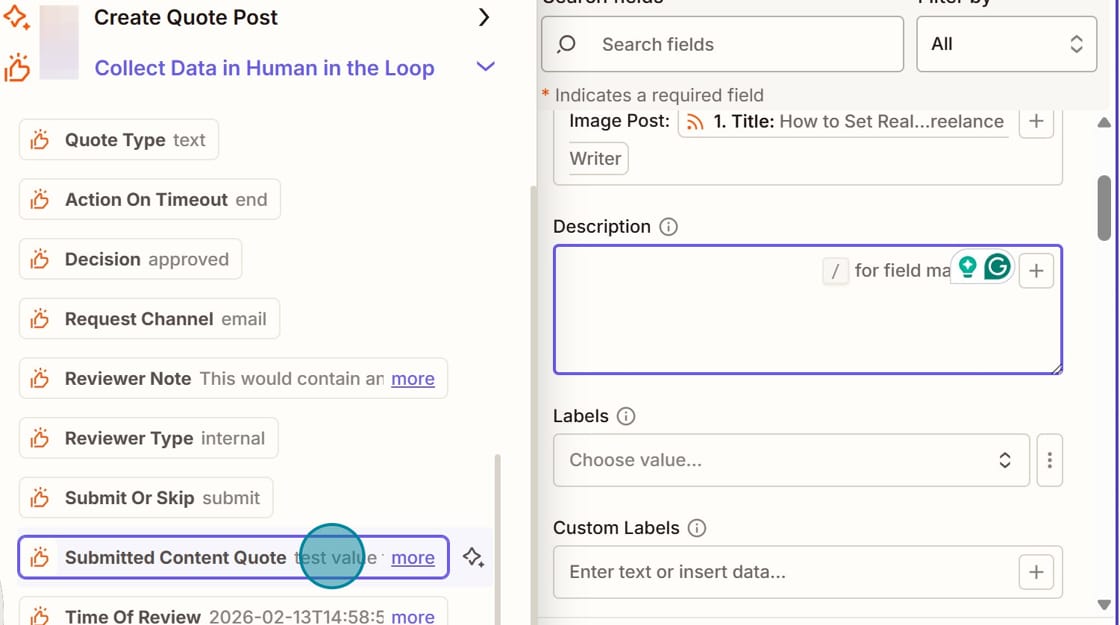Click the AI sparkle icon beside Submitted Content Quote
This screenshot has height=625, width=1120.
click(474, 557)
